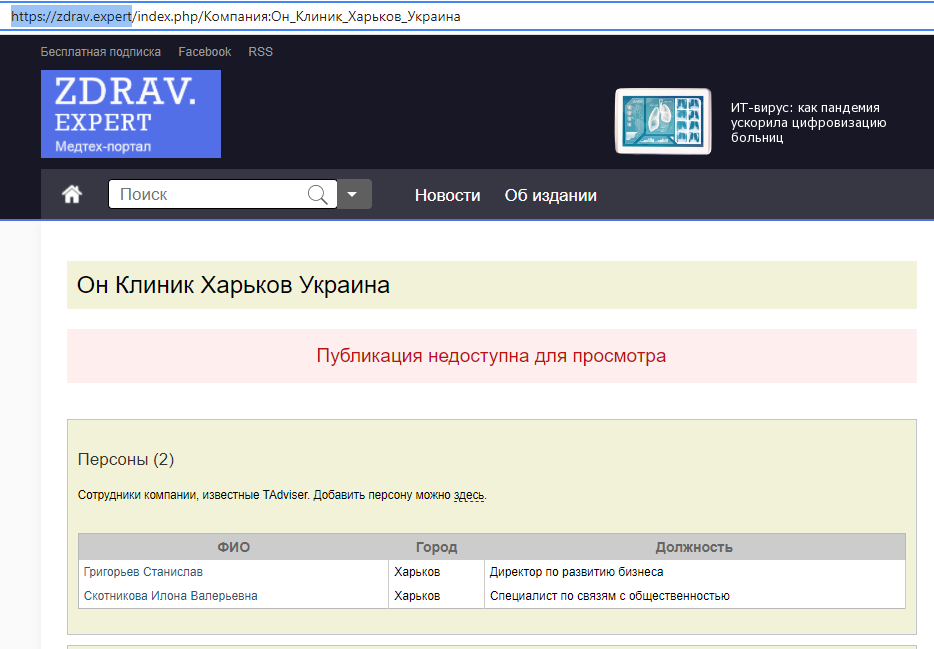Viewport: 934px width, 649px height.
Task: Click the ZDRAV.EXPERT logo
Action: pyautogui.click(x=131, y=114)
